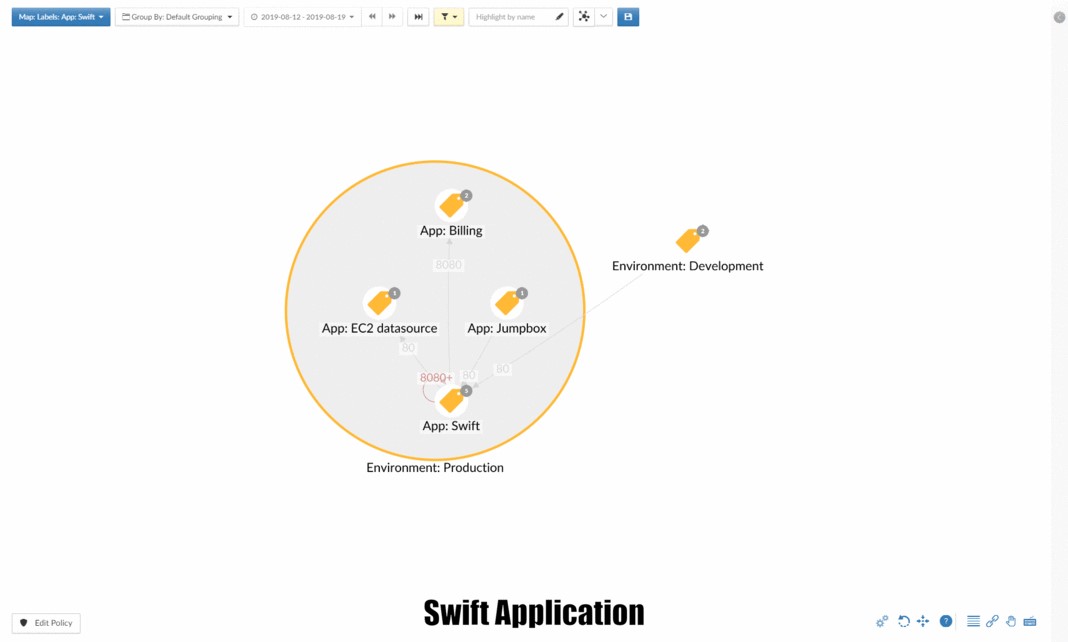Open the gears settings icon
Viewport: 1068px width, 642px height.
pos(882,621)
